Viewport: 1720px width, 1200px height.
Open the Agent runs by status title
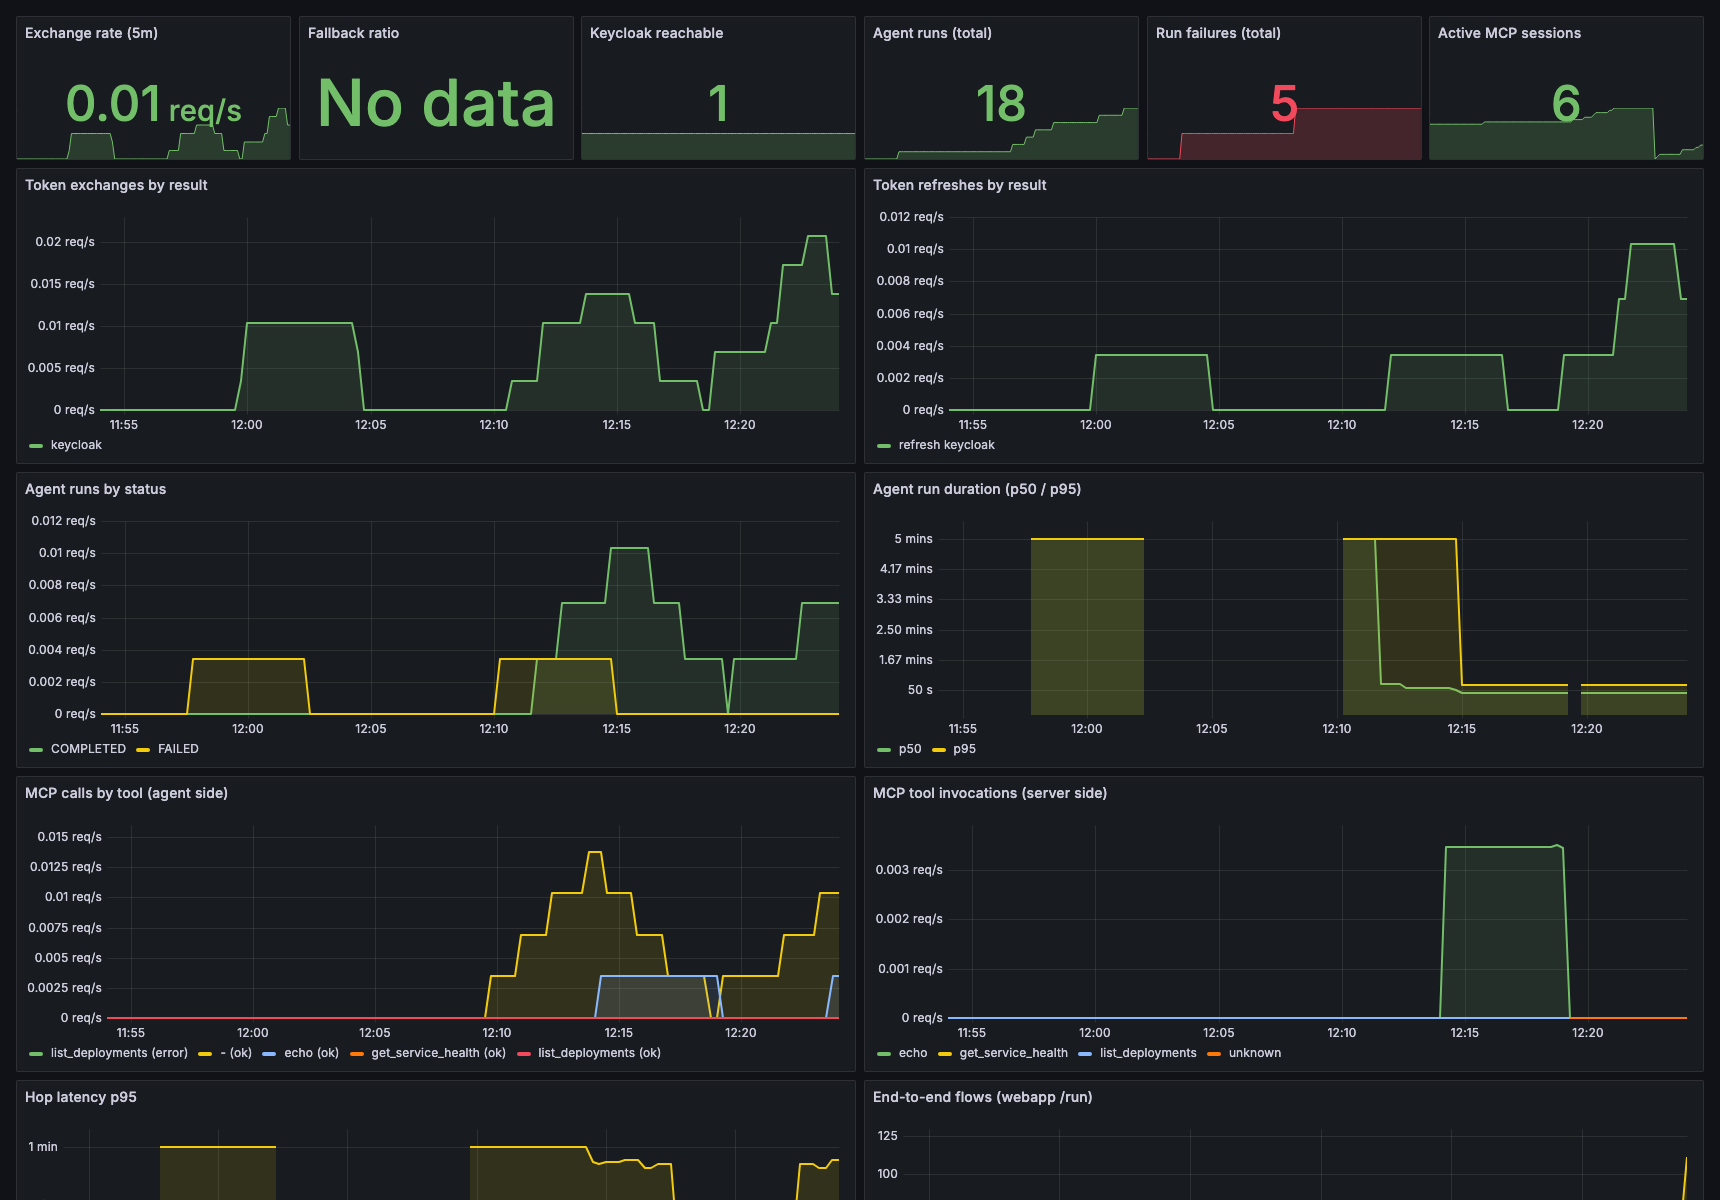pos(95,489)
